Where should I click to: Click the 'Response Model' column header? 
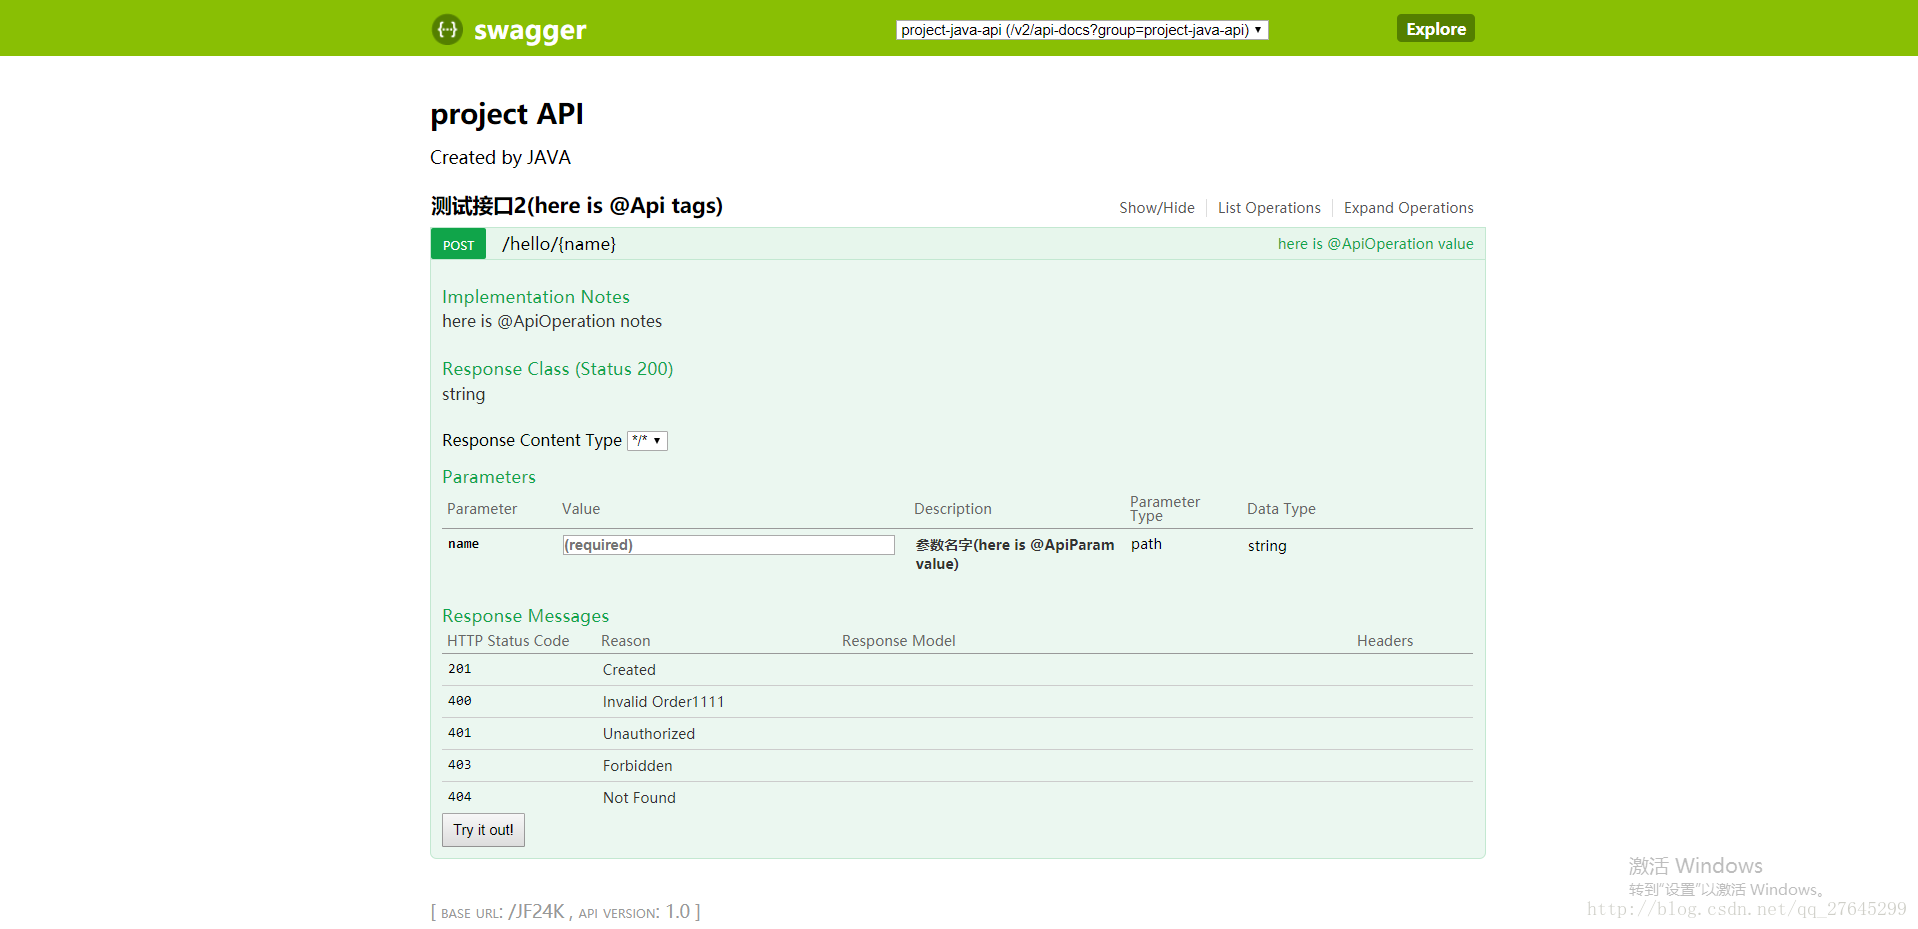(898, 641)
